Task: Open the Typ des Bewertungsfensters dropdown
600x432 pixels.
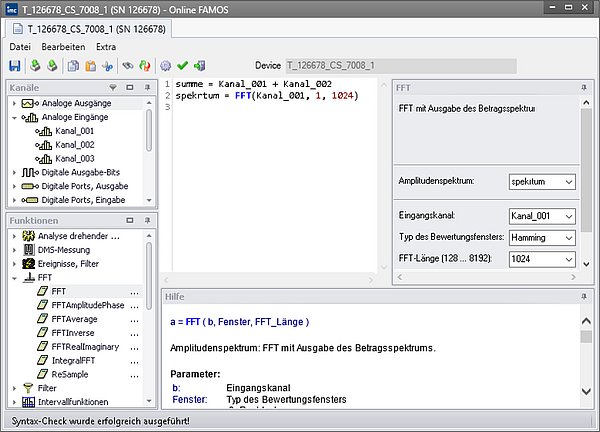Action: (568, 240)
